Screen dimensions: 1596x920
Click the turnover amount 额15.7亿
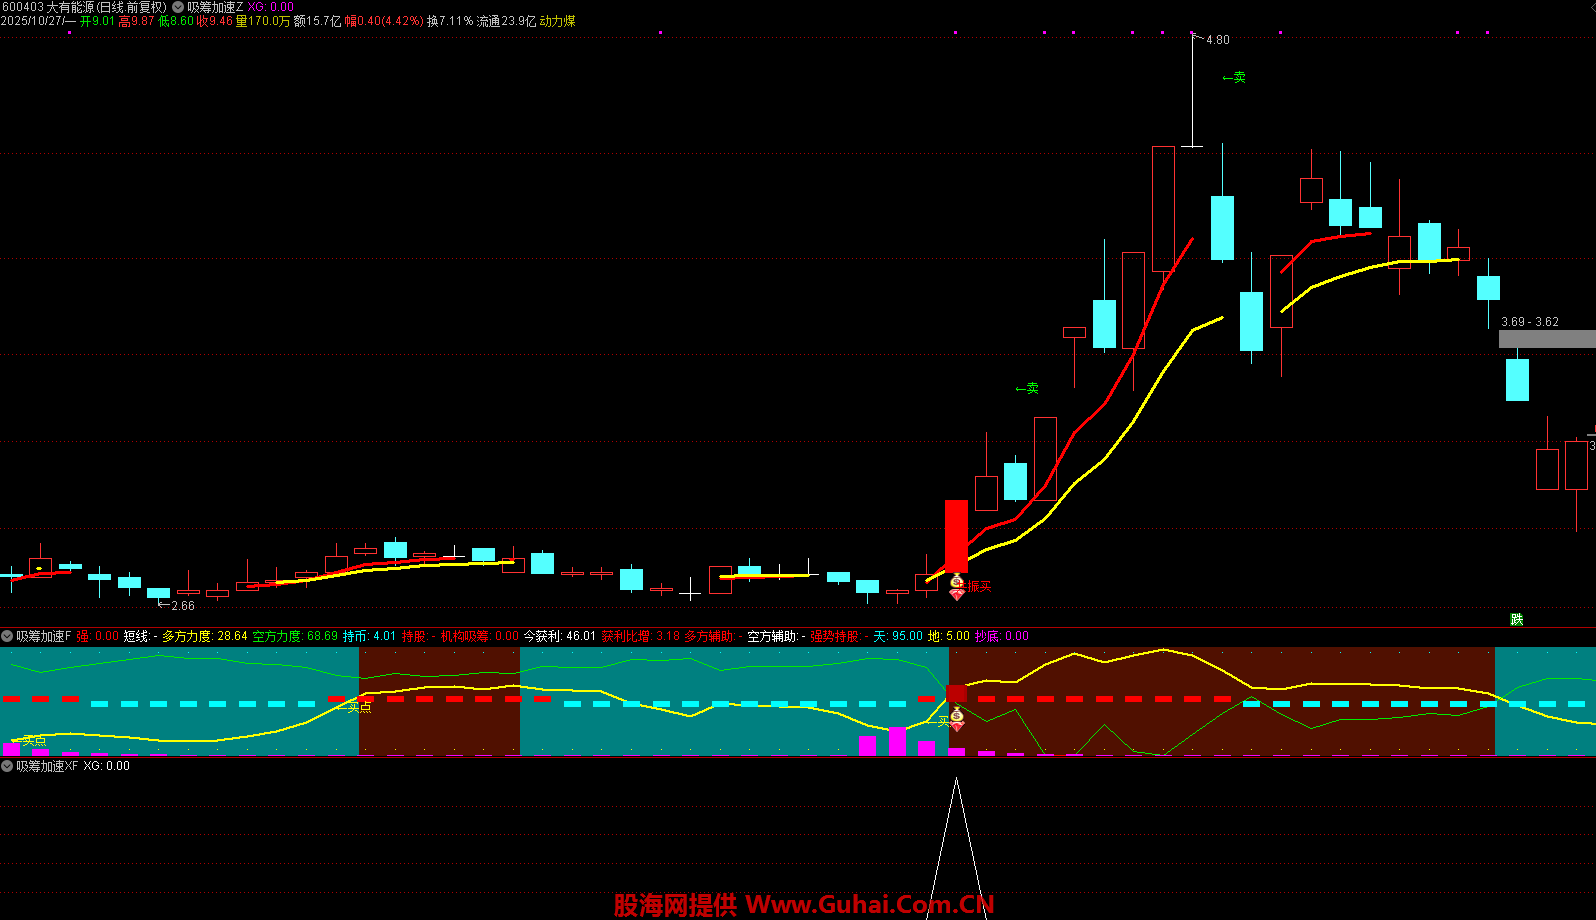tap(317, 21)
